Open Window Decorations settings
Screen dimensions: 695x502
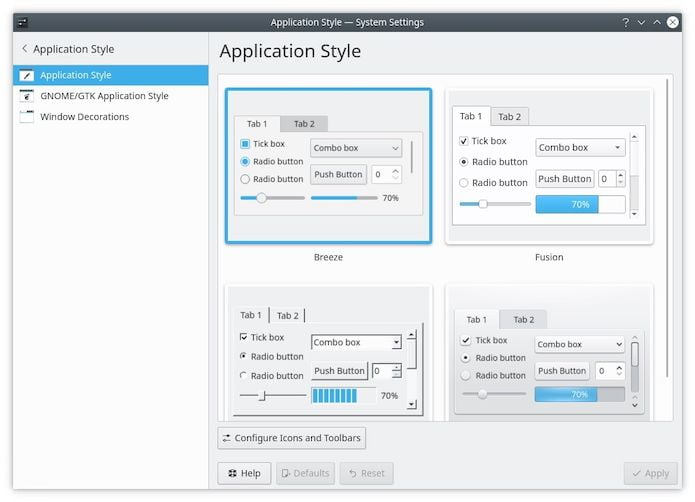coord(111,117)
